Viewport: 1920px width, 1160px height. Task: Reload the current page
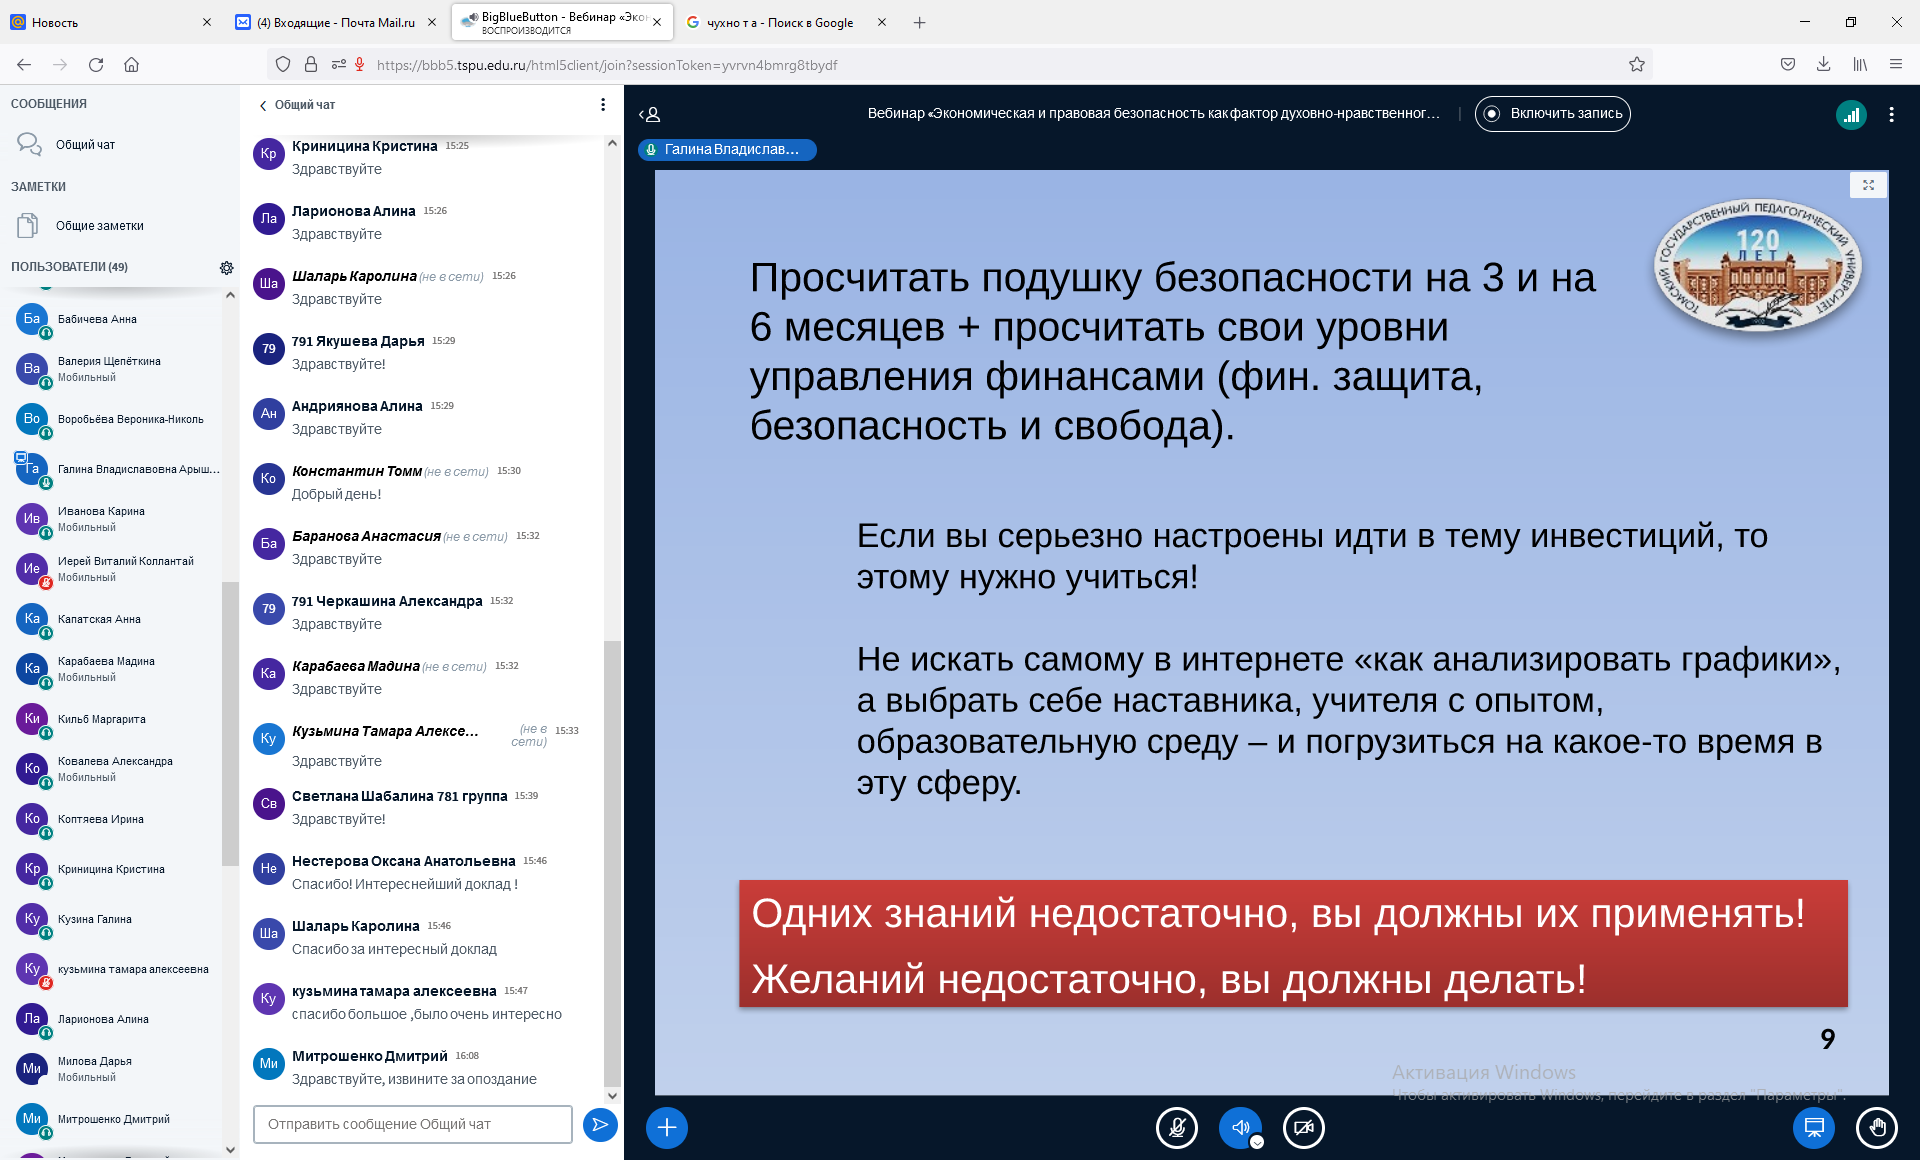pyautogui.click(x=96, y=65)
